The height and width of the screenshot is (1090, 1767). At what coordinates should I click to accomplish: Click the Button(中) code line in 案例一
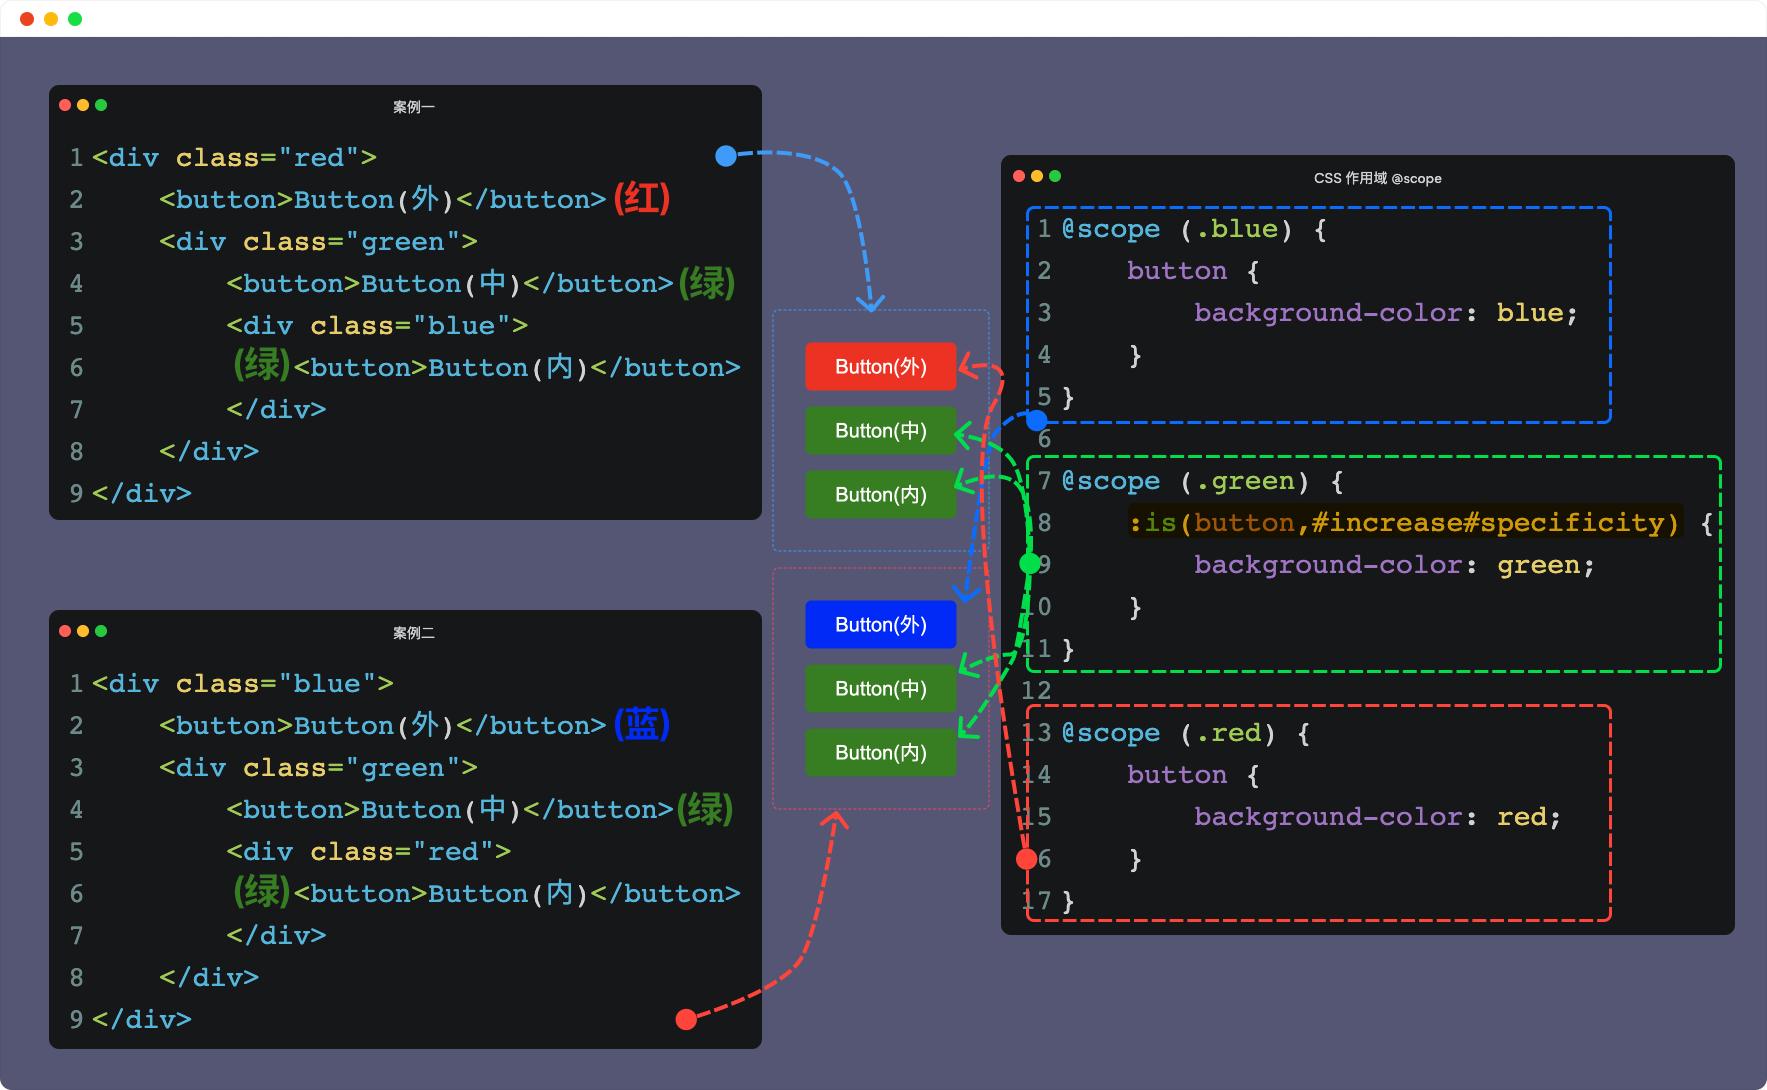point(450,284)
